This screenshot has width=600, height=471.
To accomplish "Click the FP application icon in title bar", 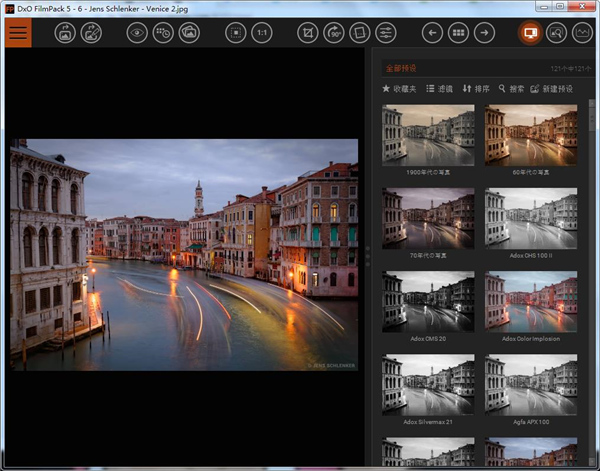I will pos(10,8).
